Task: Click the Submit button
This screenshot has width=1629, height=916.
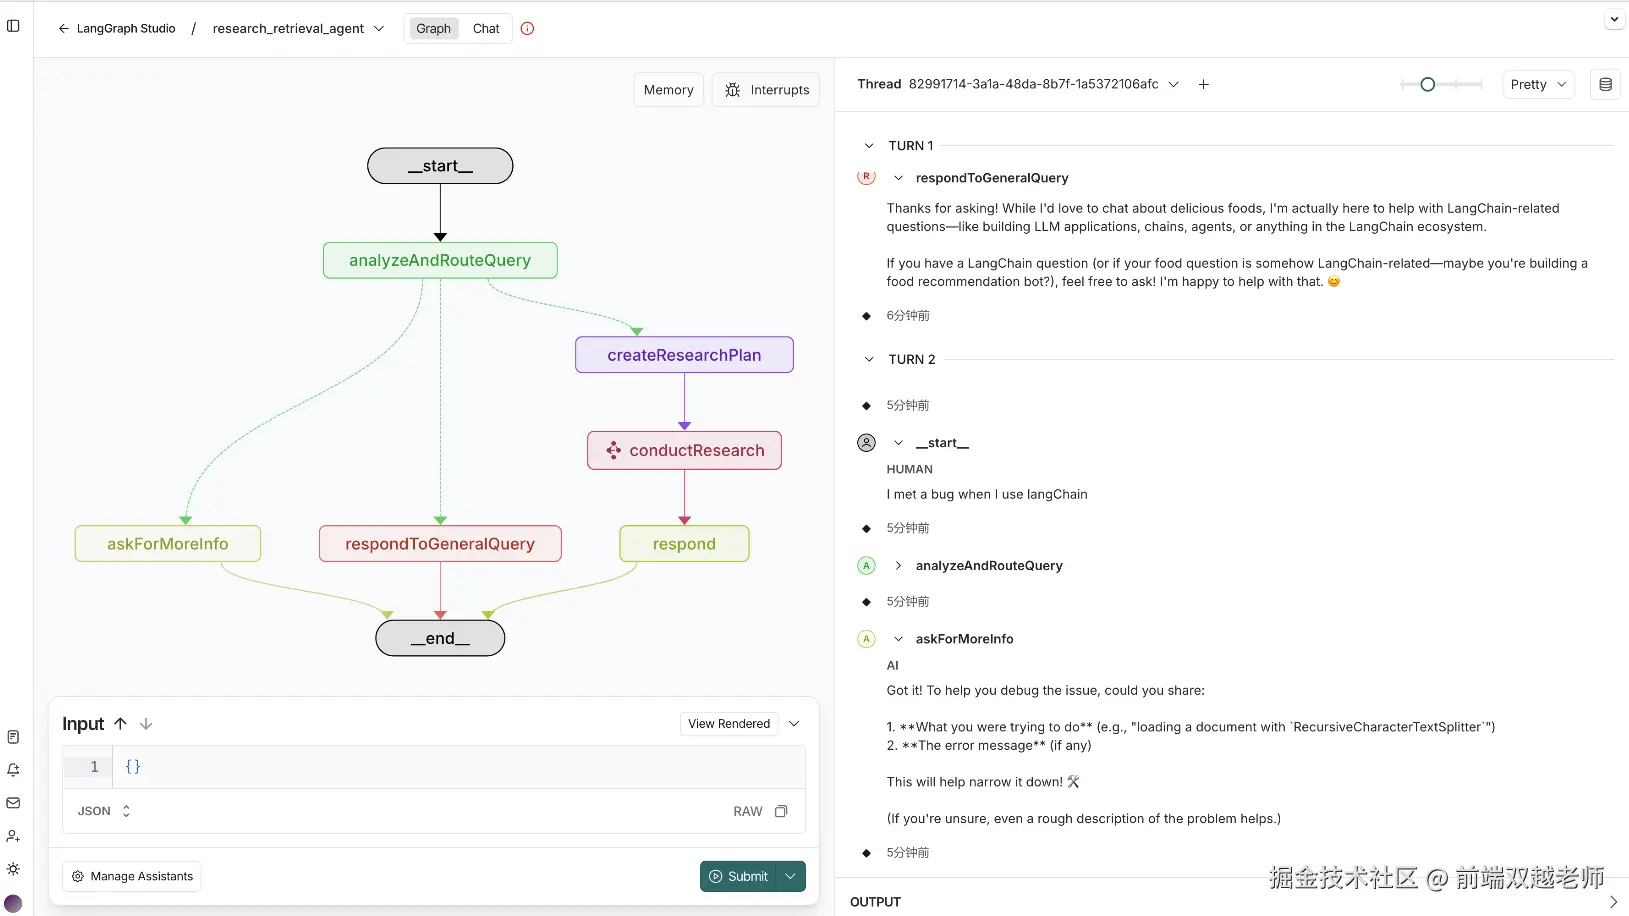Action: coord(739,877)
